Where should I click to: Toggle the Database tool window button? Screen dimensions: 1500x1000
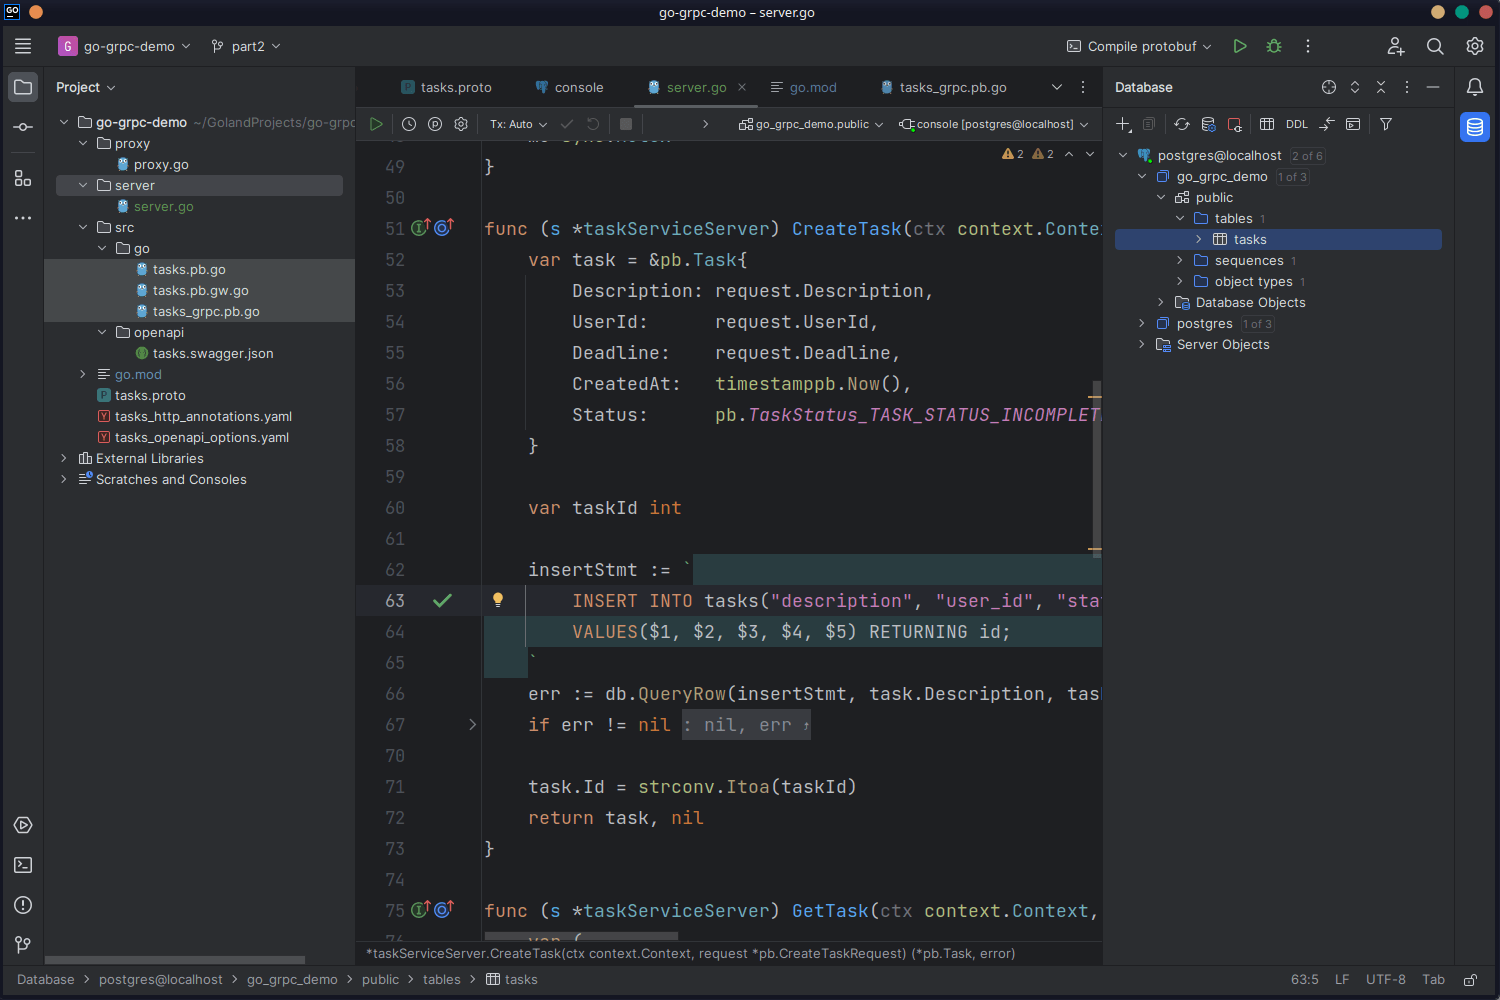tap(1474, 127)
